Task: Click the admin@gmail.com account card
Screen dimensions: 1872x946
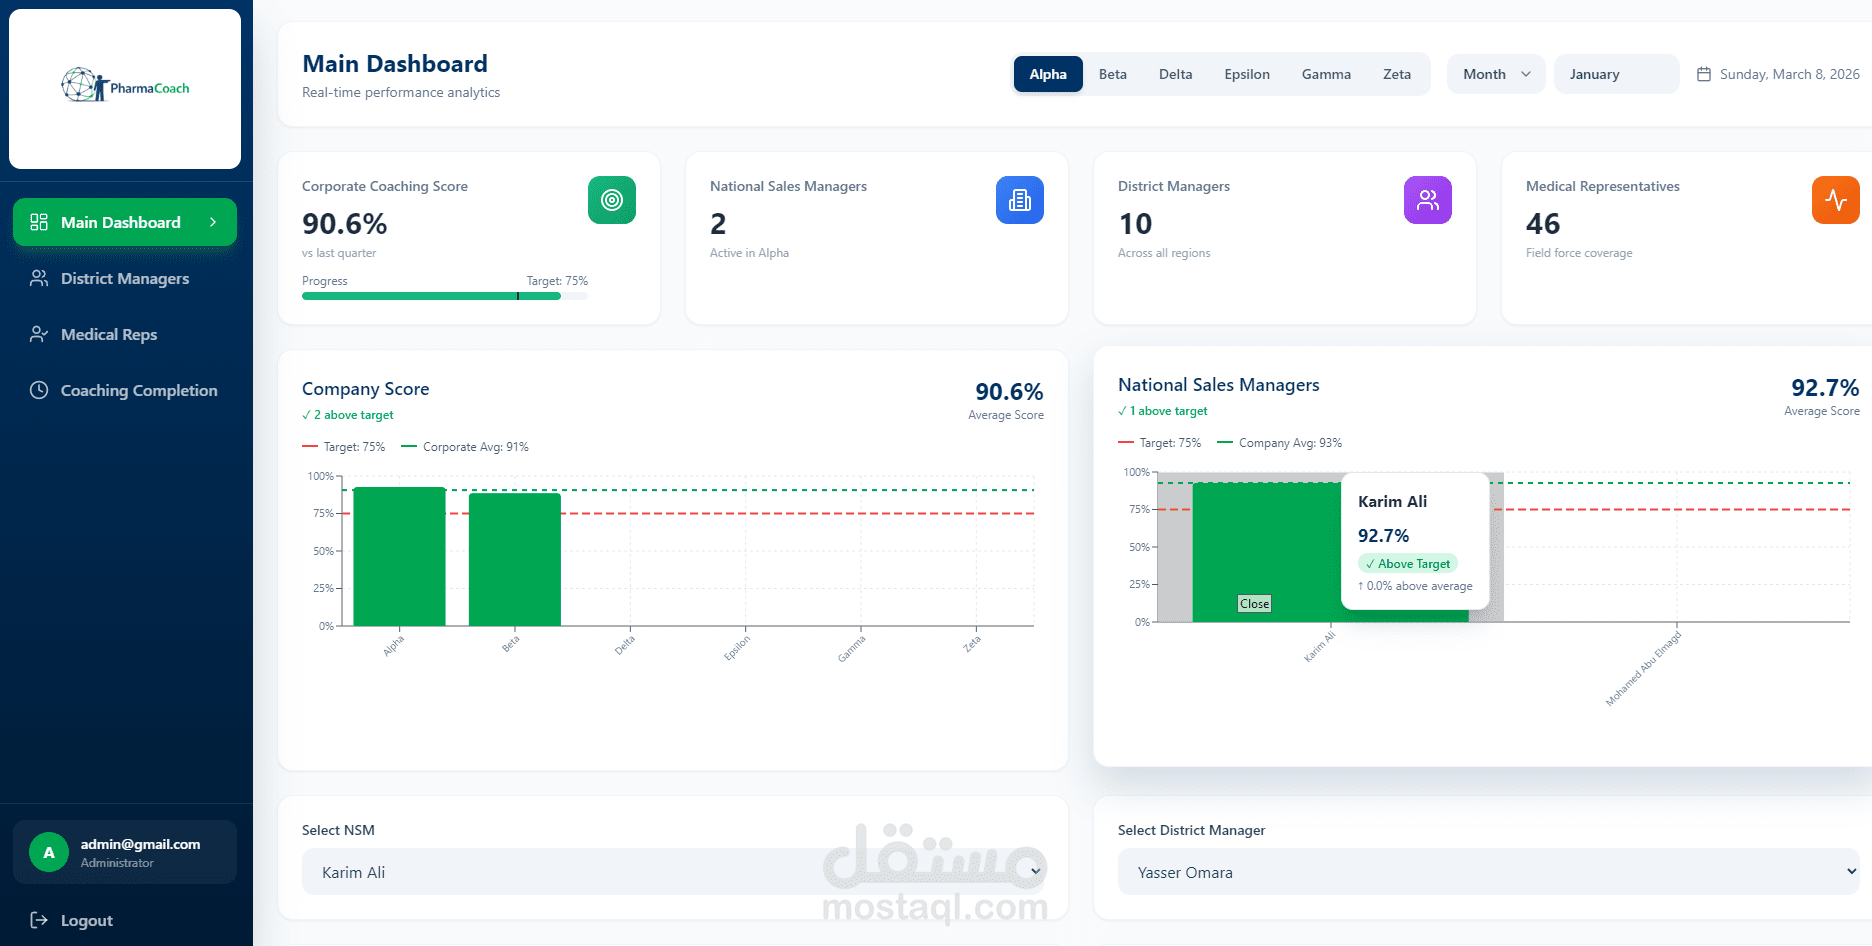Action: tap(125, 852)
